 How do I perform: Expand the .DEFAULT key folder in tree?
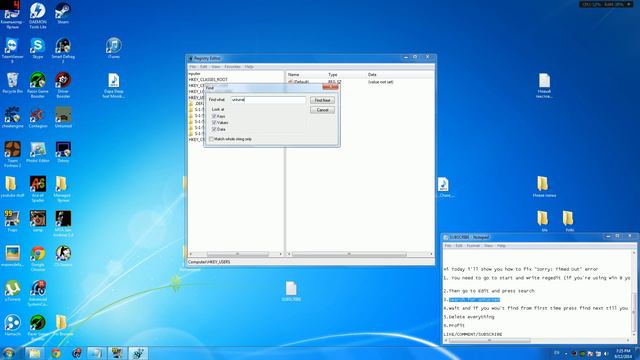click(x=191, y=104)
